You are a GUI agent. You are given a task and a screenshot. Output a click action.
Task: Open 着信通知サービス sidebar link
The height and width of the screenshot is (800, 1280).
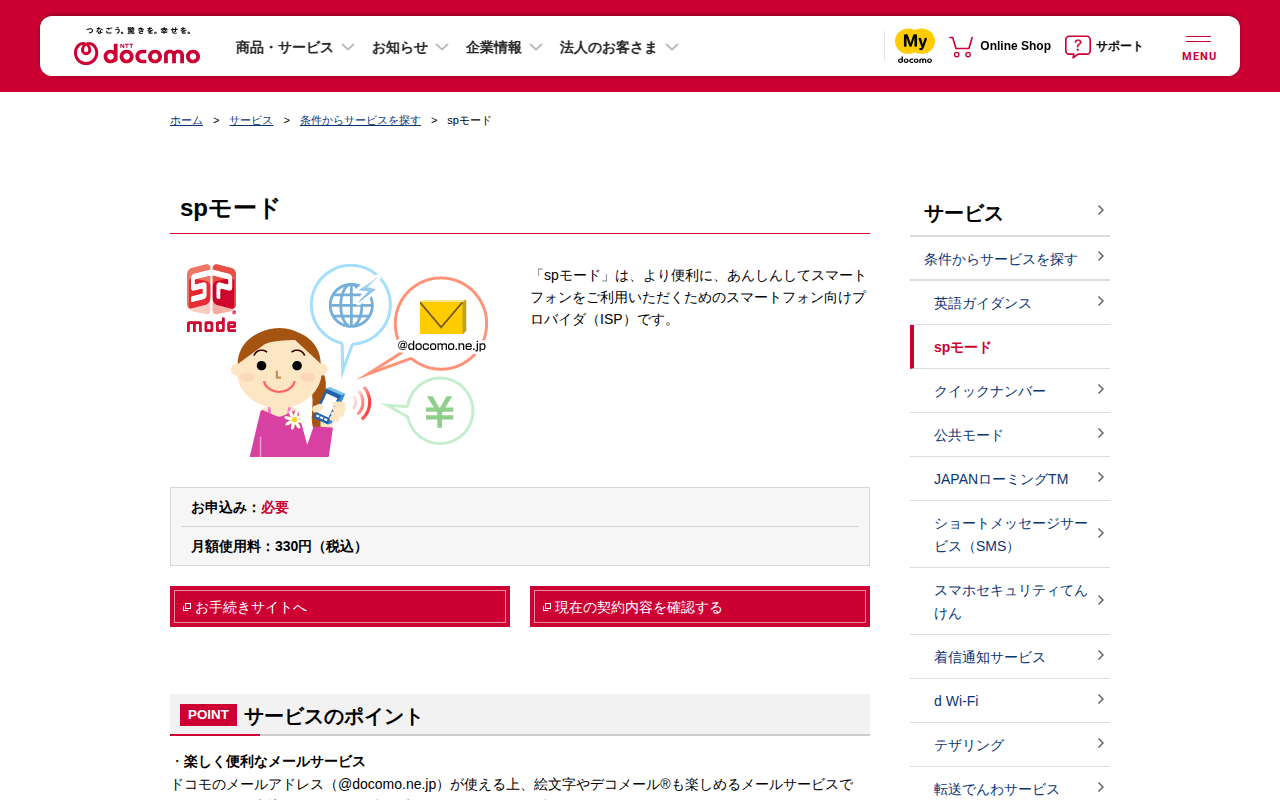point(1010,657)
